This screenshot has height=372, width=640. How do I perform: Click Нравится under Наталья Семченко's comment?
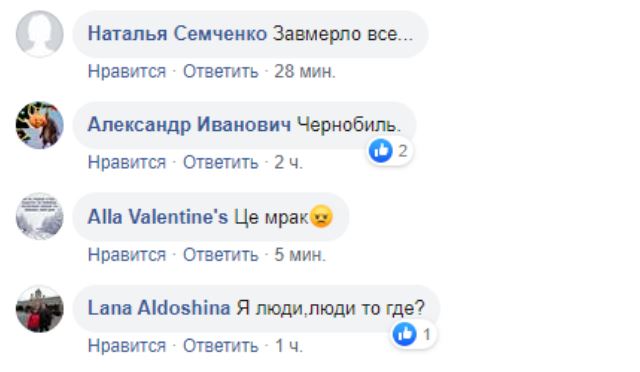[x=127, y=71]
